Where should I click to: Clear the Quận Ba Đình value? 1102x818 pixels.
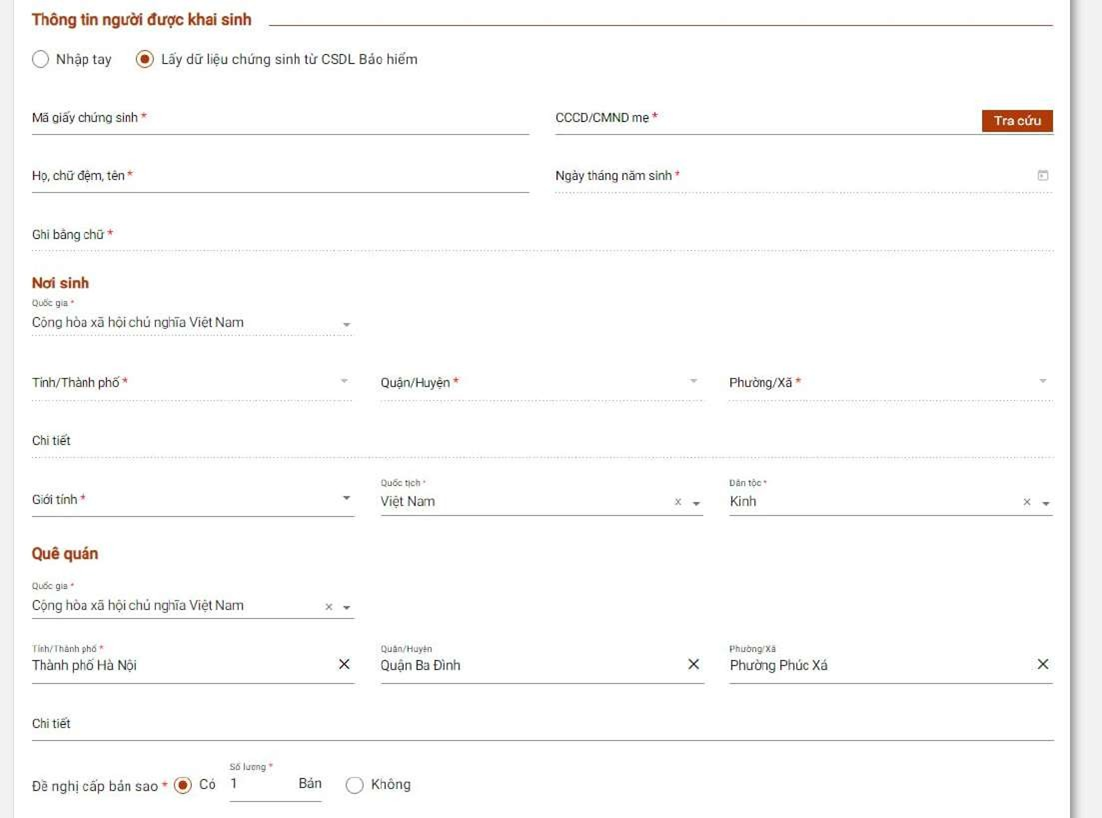click(693, 665)
